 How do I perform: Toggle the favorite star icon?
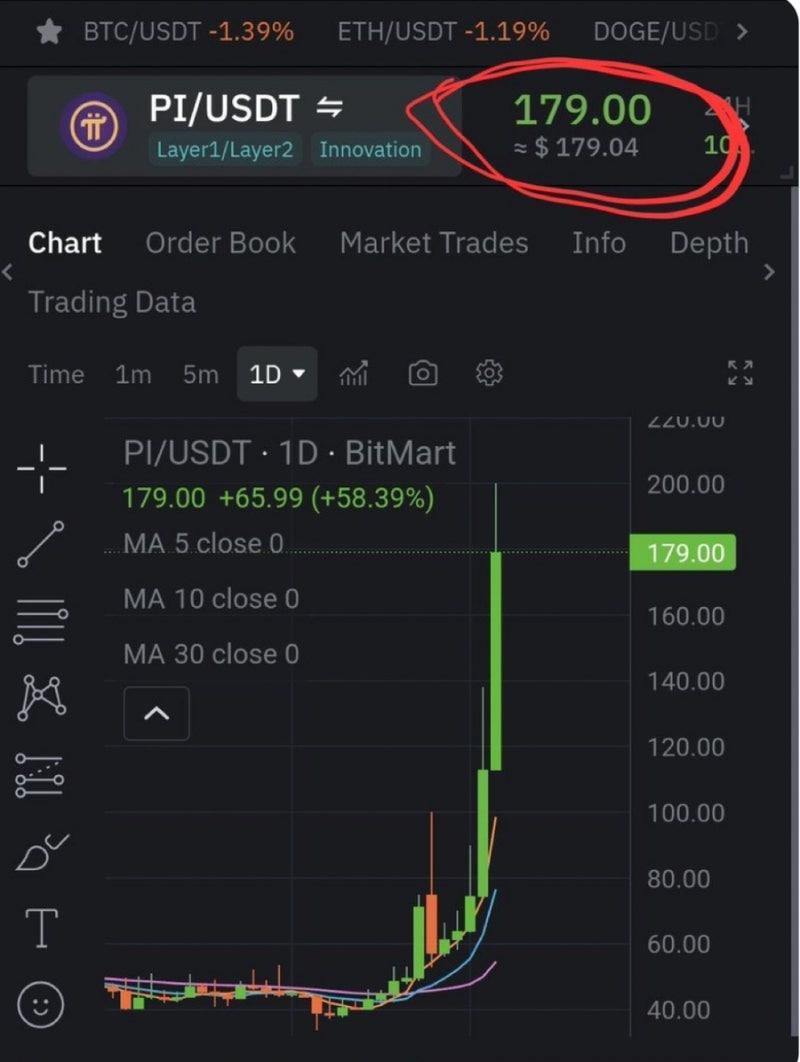(48, 31)
